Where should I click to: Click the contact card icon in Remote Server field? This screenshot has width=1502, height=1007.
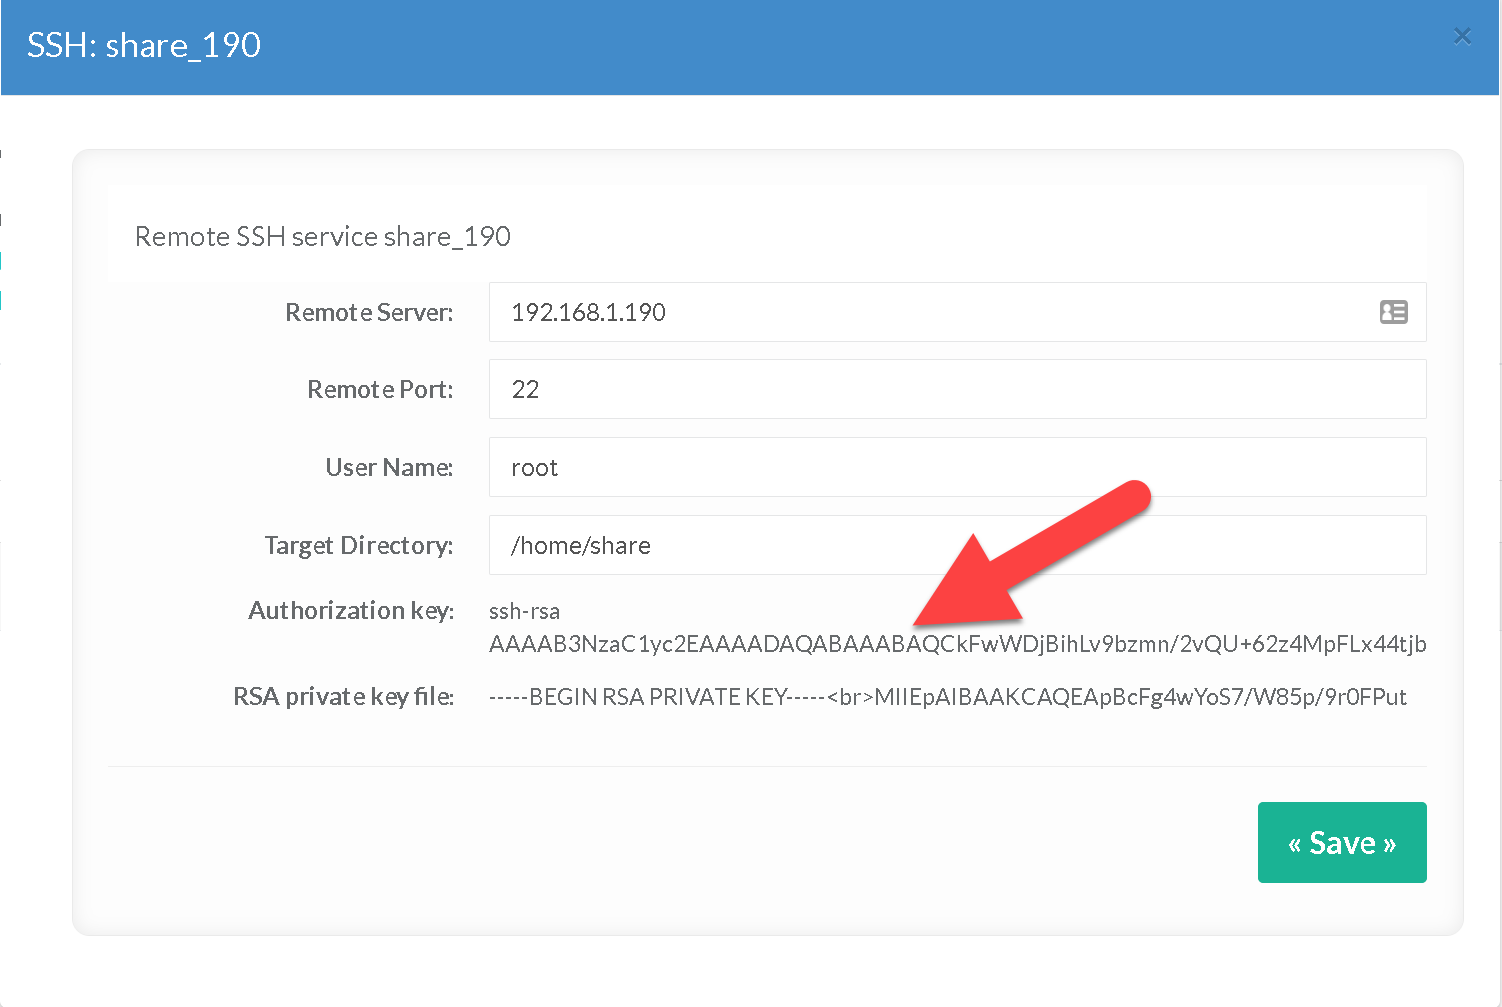tap(1393, 312)
